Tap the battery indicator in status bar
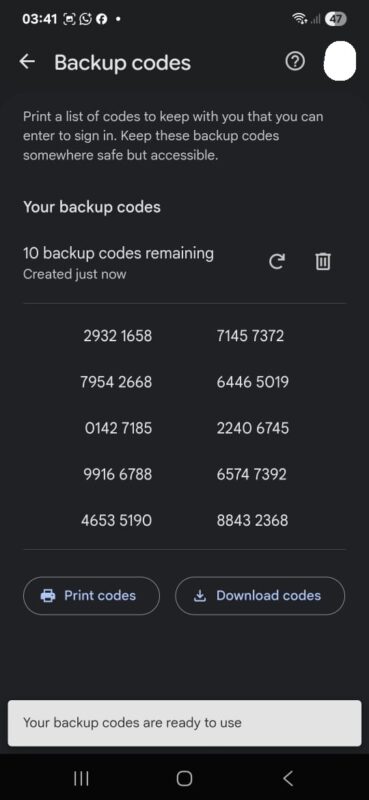Viewport: 369px width, 800px height. pos(337,19)
